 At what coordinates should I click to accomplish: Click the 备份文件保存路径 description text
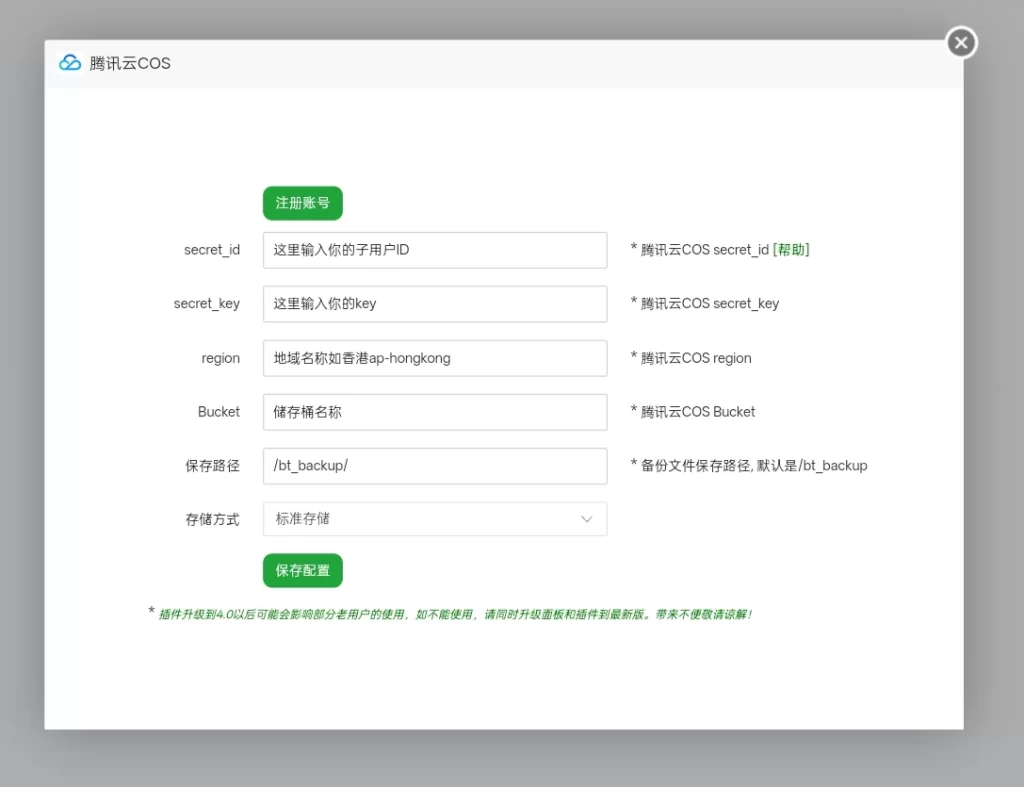click(x=749, y=465)
